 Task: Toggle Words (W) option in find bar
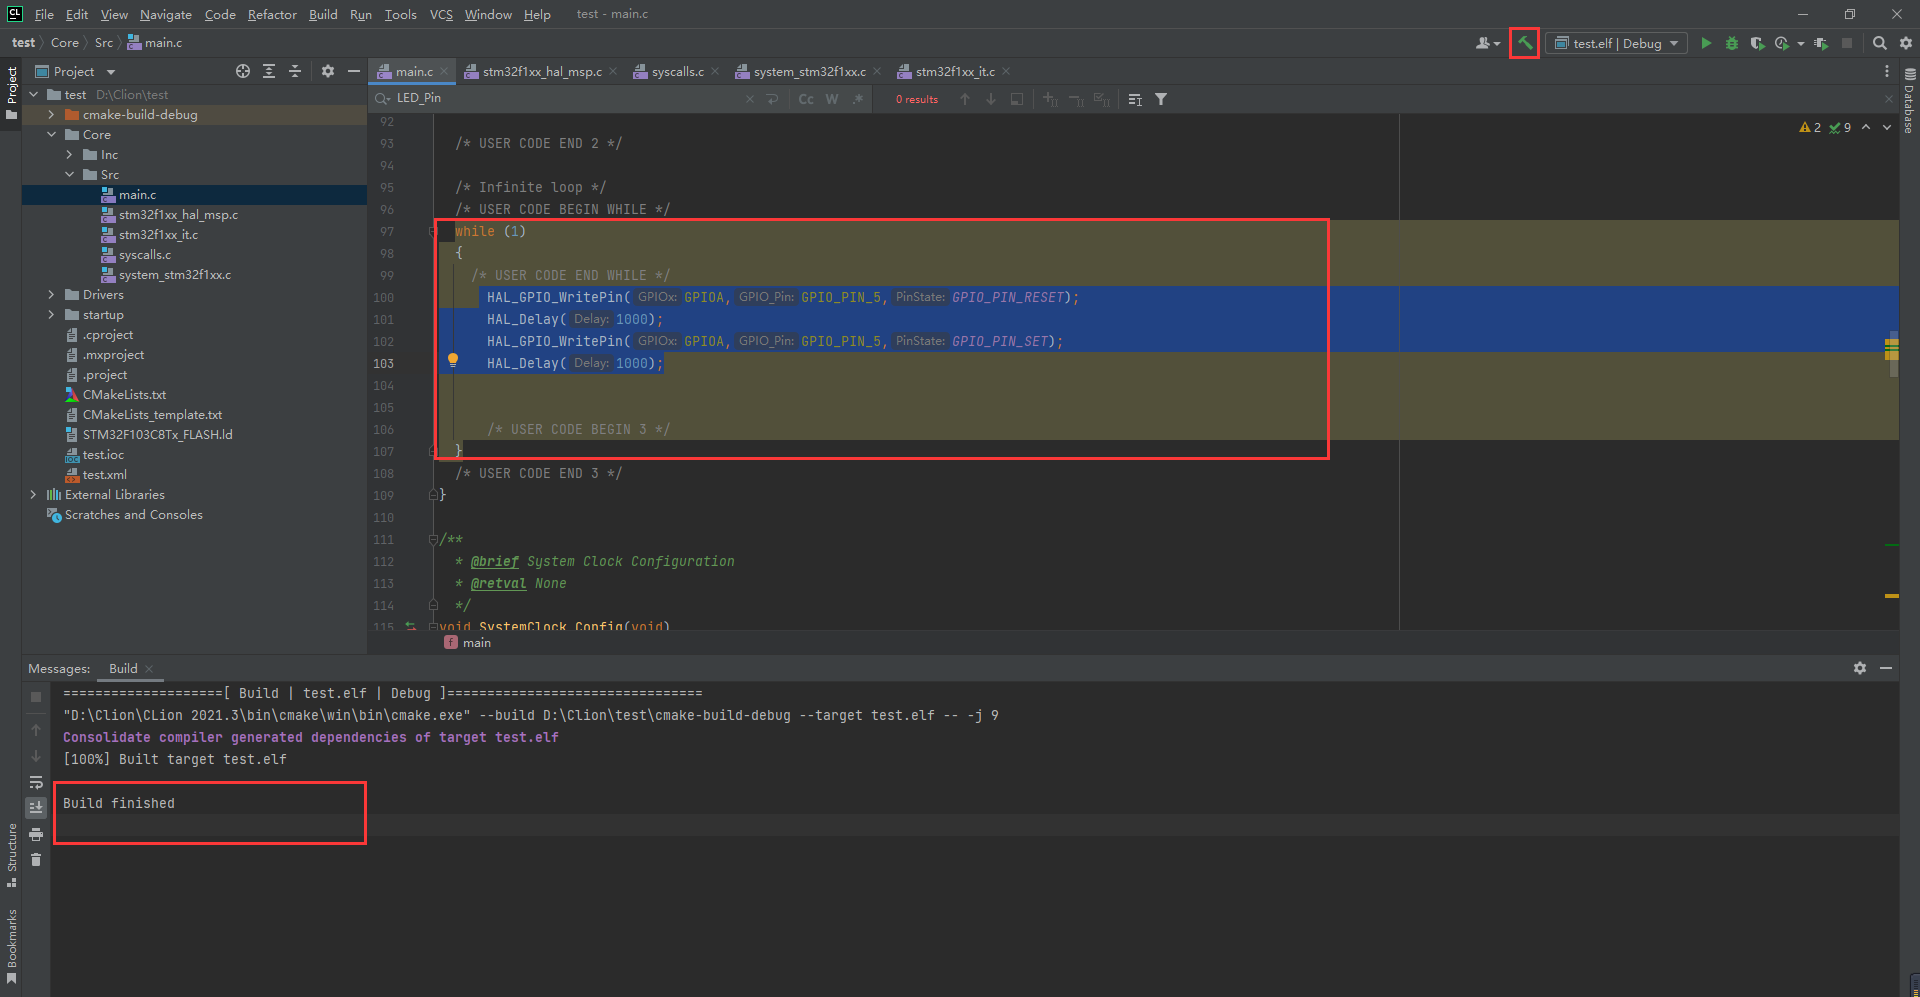pyautogui.click(x=832, y=99)
